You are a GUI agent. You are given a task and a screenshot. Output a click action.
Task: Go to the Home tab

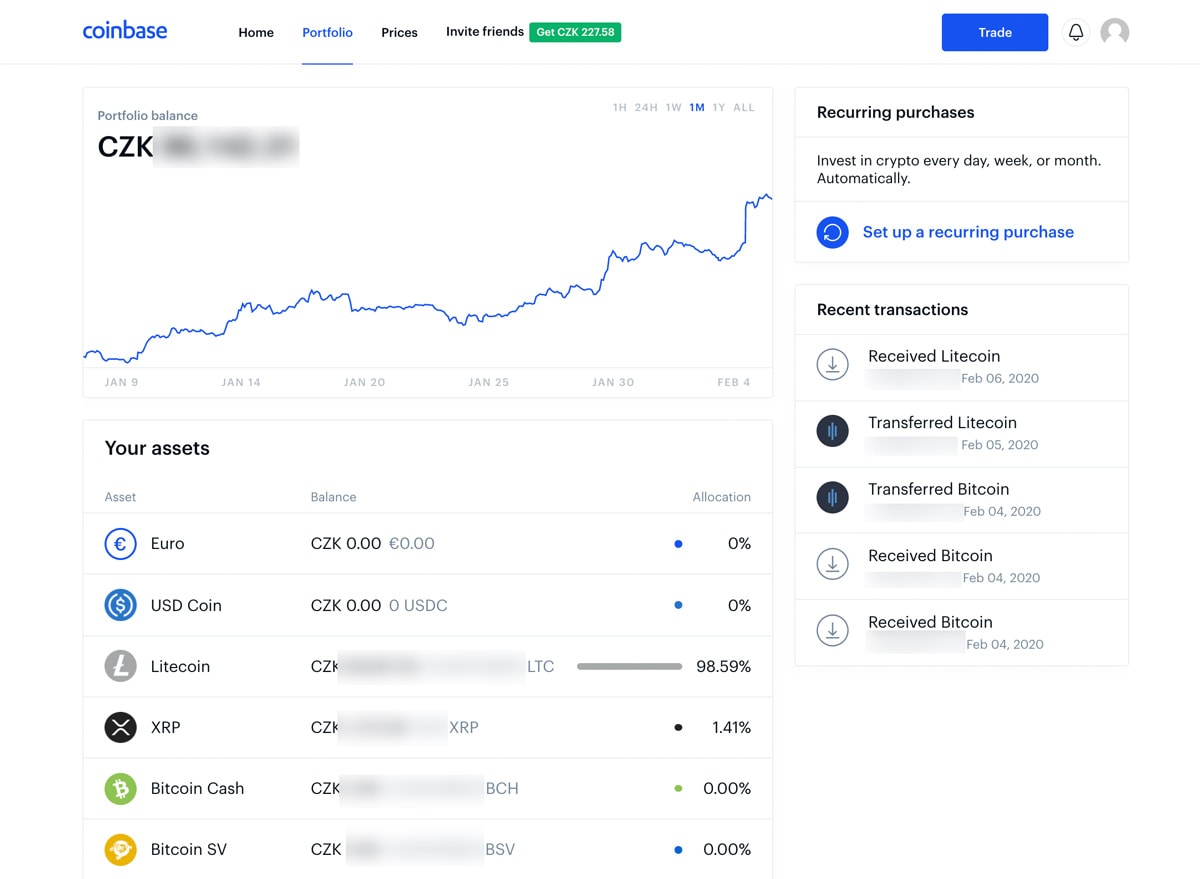pos(256,32)
